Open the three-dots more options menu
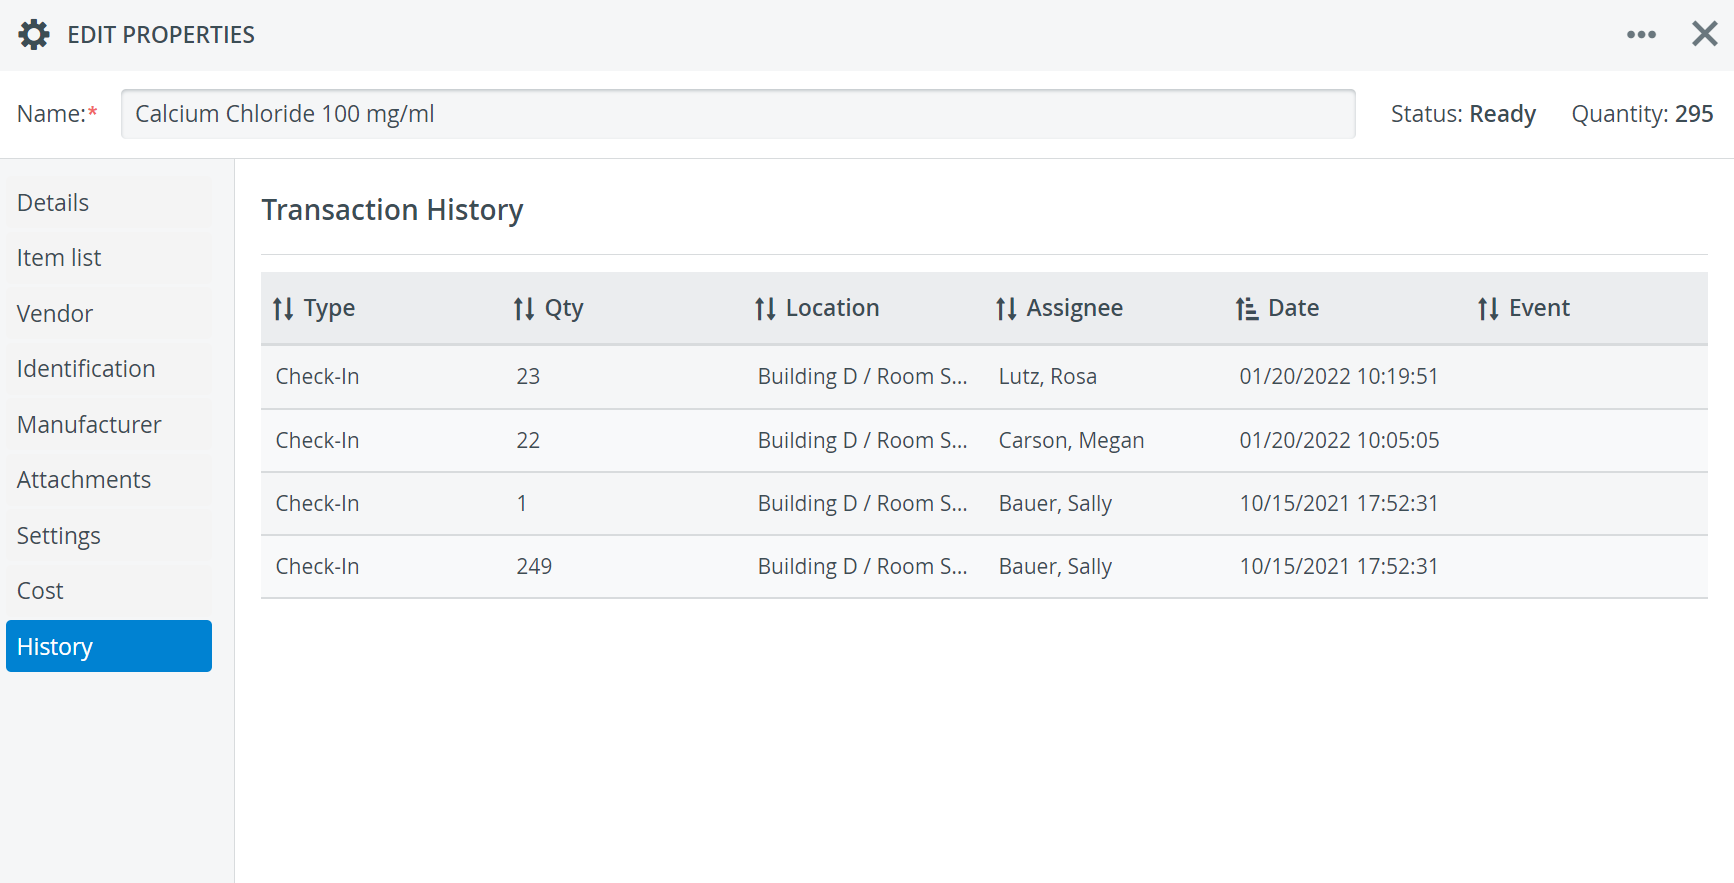 click(1641, 35)
